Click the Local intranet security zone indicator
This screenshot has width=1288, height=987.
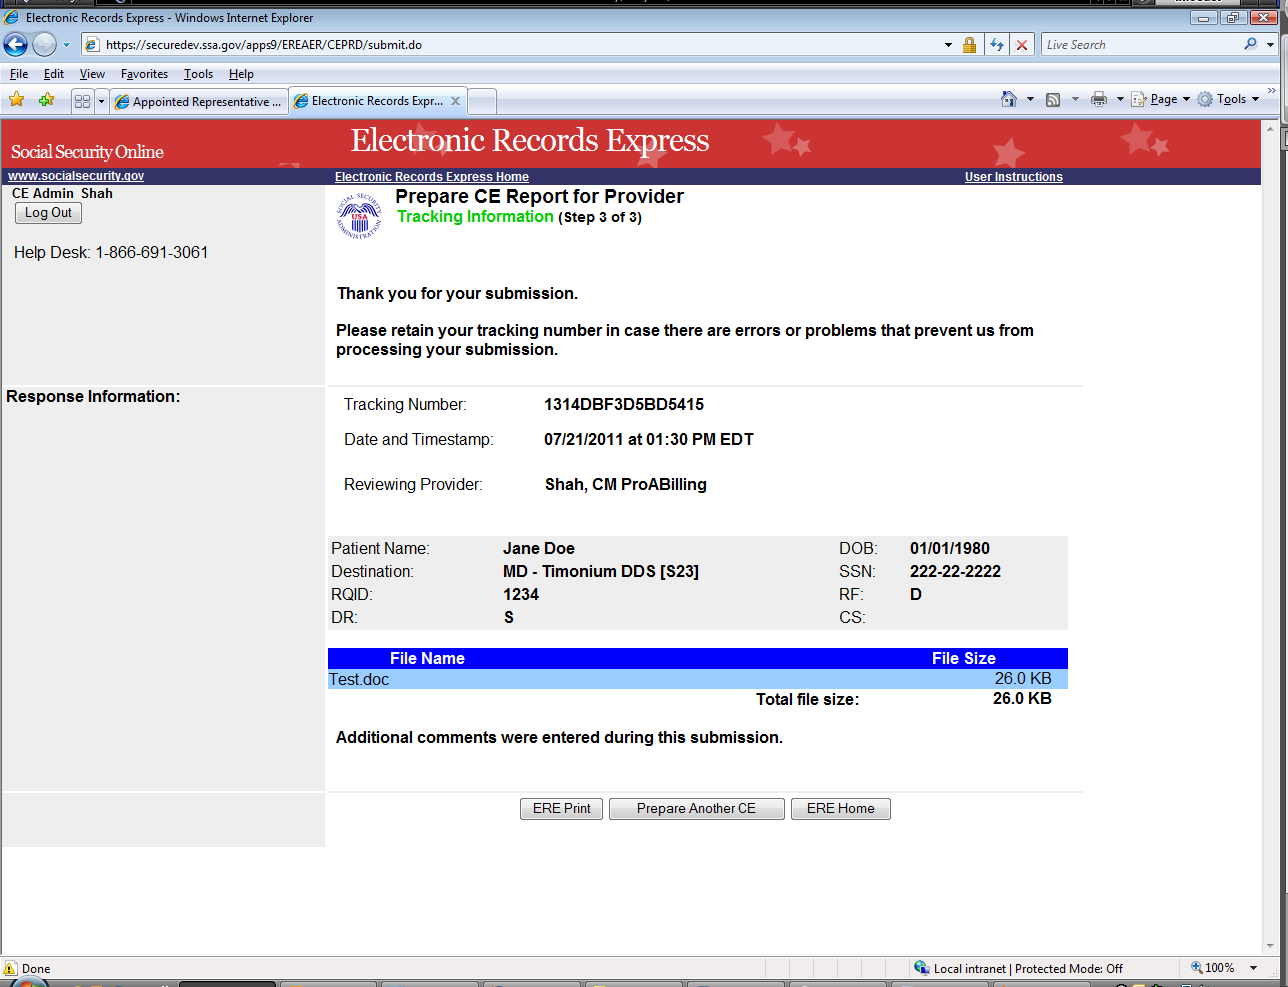tap(1018, 968)
